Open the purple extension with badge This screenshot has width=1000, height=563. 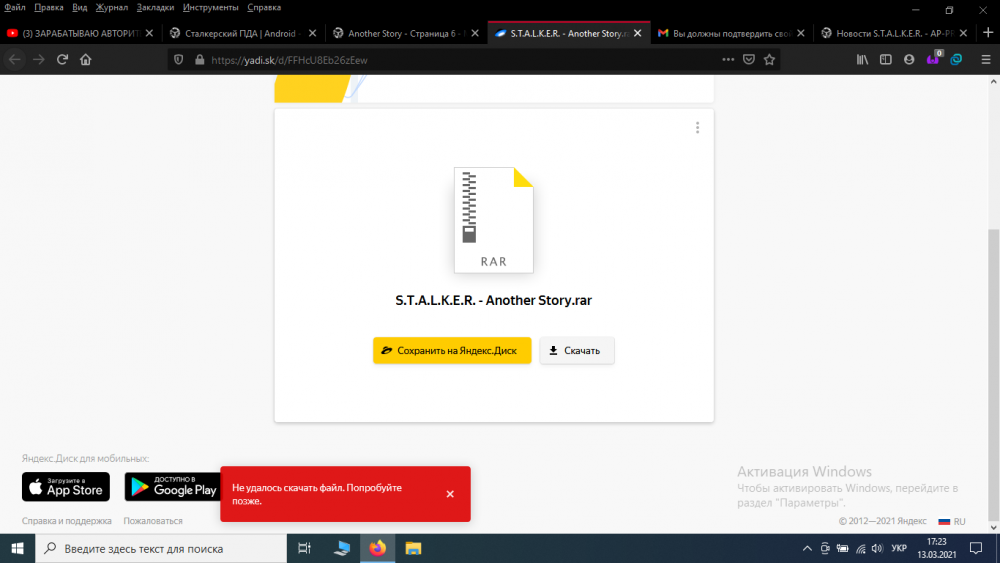[x=933, y=59]
